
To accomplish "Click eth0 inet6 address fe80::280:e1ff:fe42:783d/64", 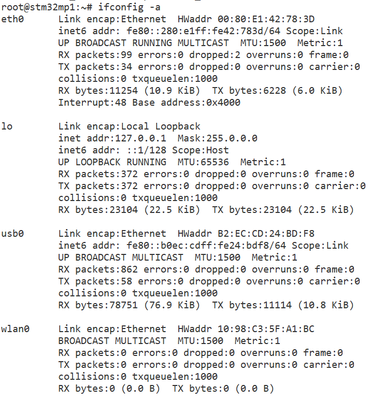I will coord(203,31).
